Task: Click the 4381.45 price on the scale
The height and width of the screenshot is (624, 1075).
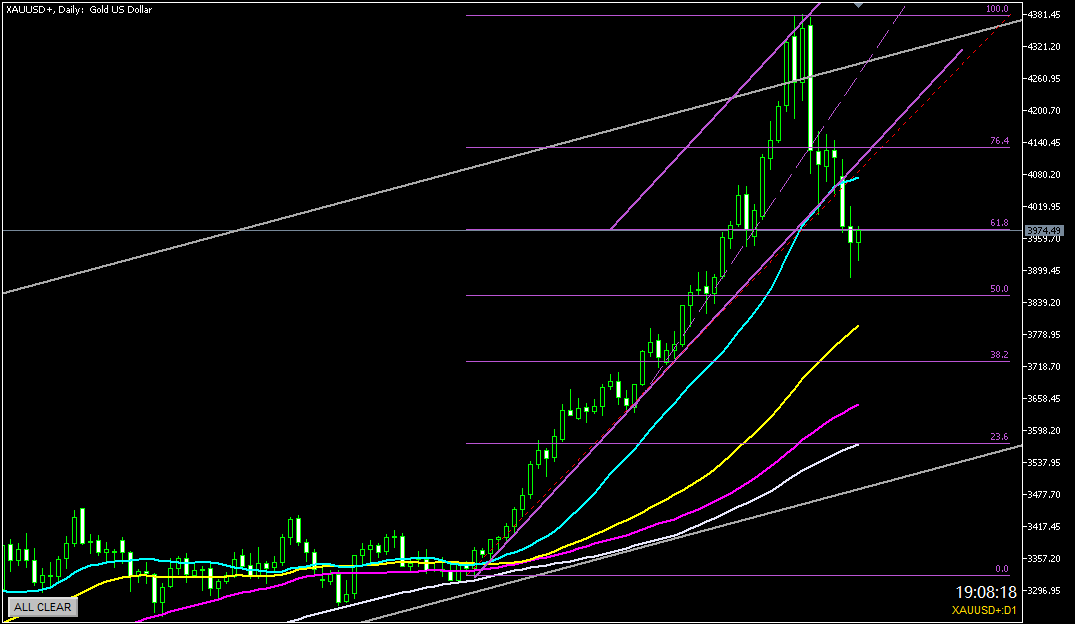Action: click(x=1046, y=15)
